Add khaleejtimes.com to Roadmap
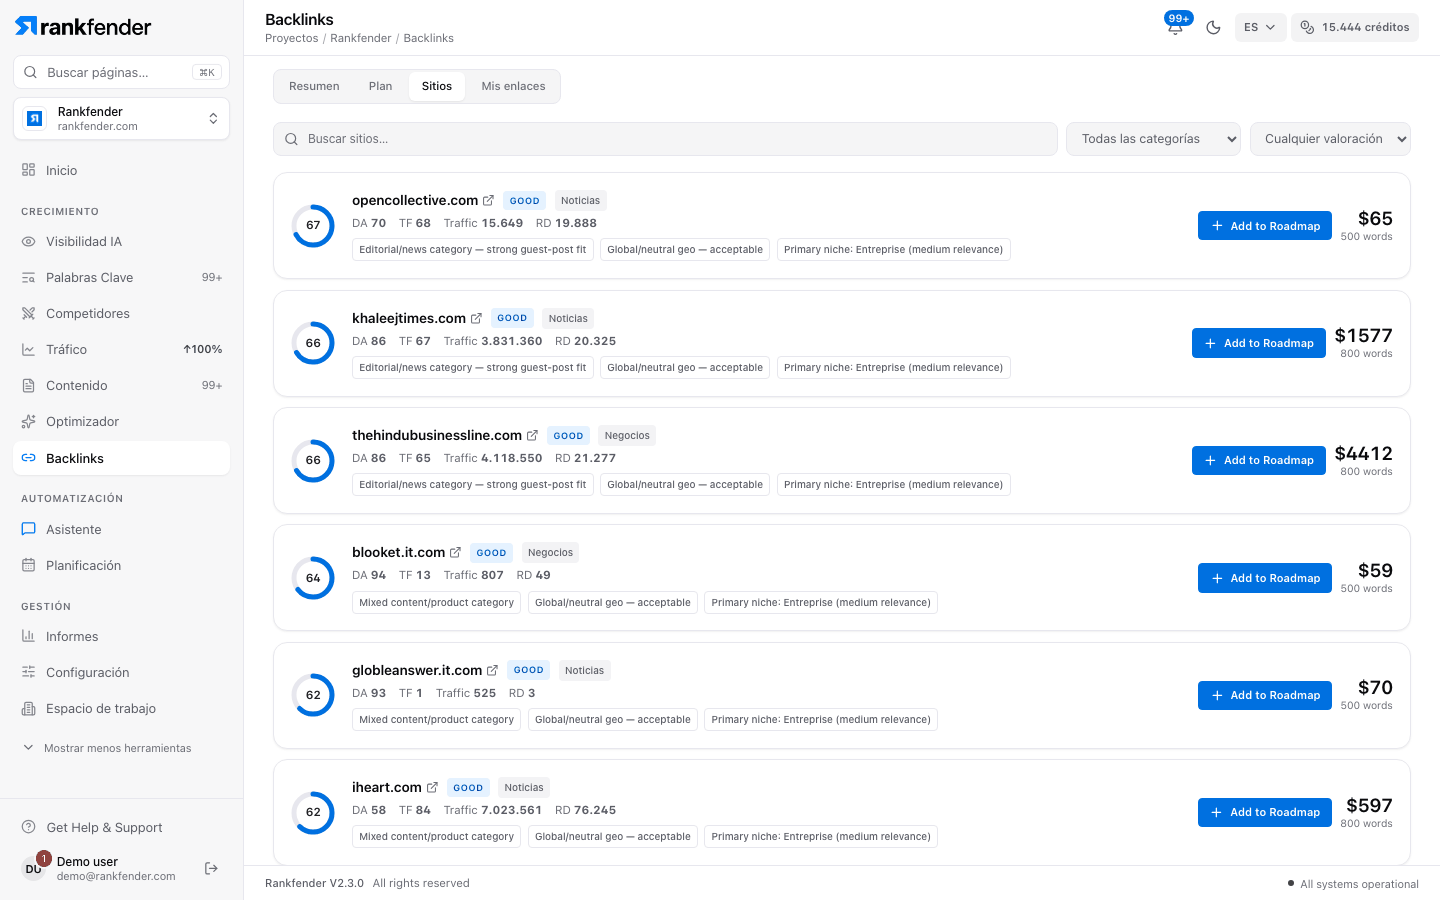Image resolution: width=1440 pixels, height=900 pixels. pos(1259,343)
